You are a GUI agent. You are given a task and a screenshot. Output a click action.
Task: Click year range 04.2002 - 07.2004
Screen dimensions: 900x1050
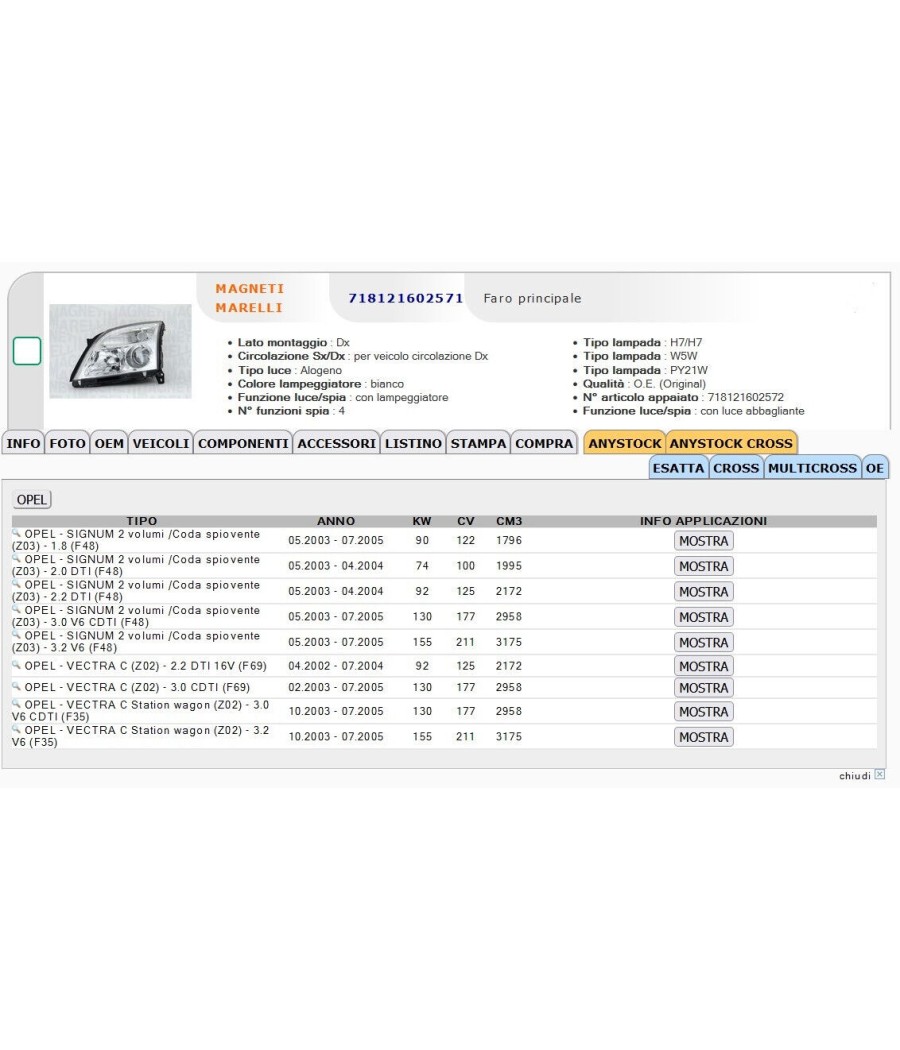336,666
